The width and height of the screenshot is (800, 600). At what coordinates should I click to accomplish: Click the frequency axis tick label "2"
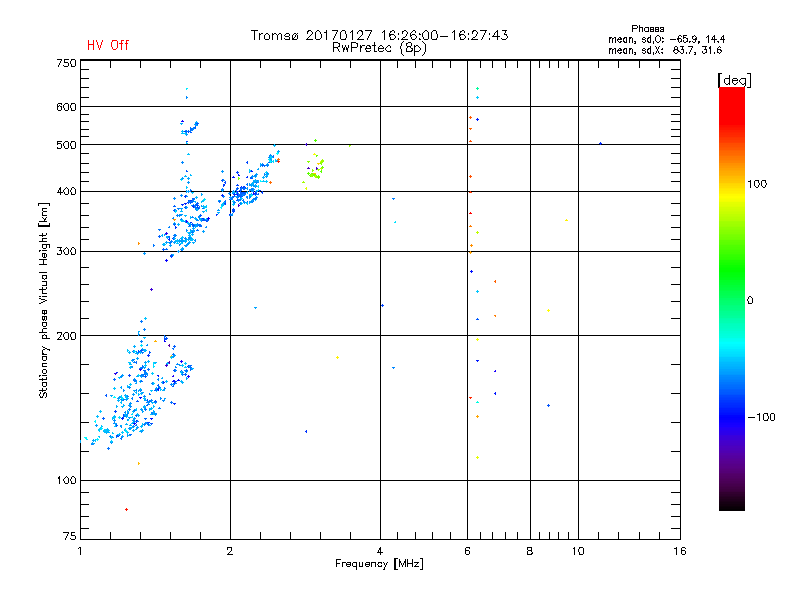(x=230, y=551)
